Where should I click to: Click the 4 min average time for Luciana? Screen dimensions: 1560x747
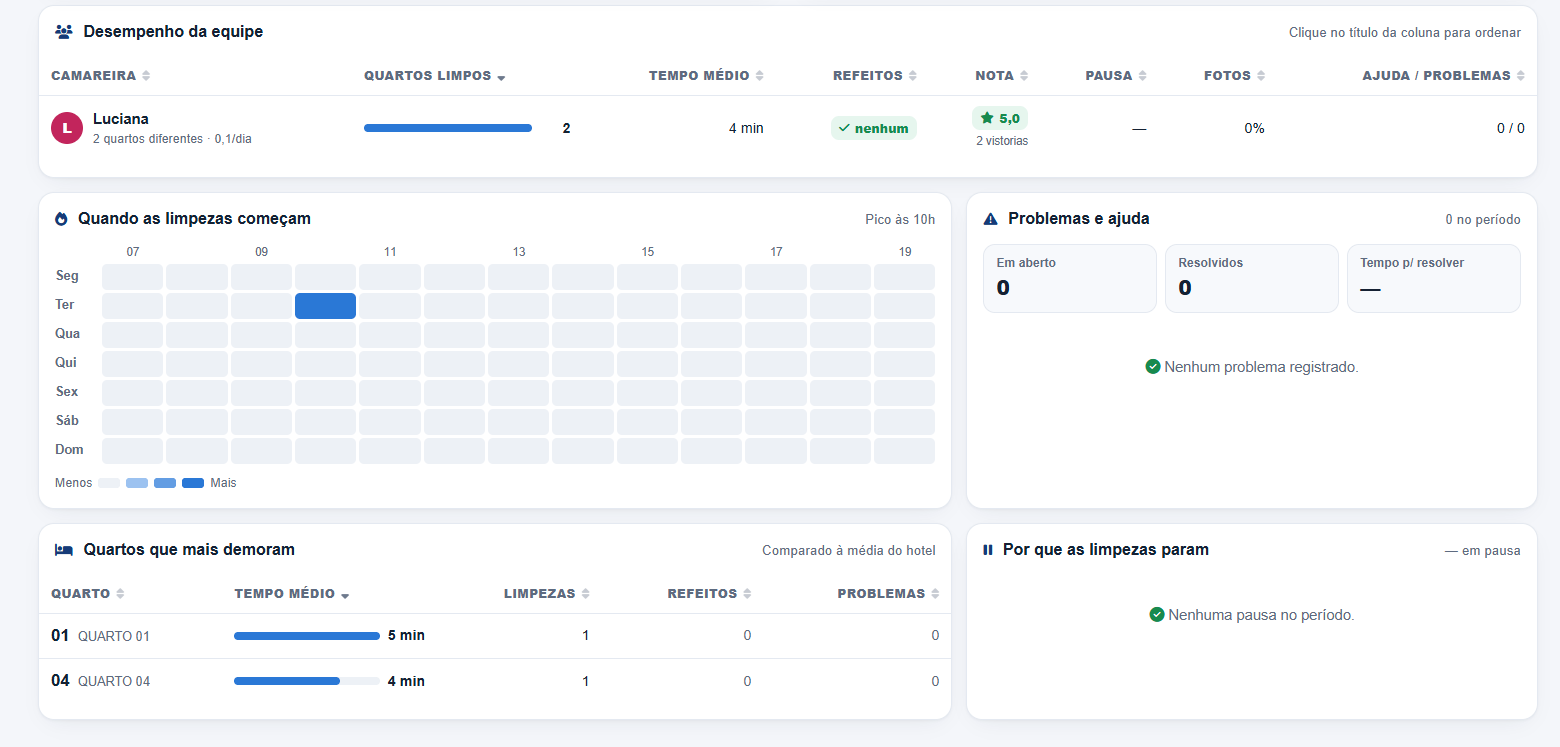point(746,128)
